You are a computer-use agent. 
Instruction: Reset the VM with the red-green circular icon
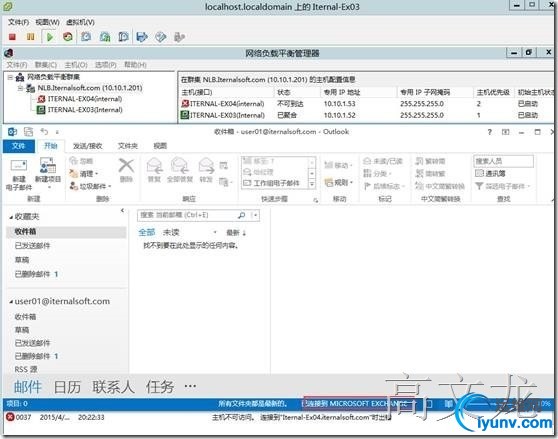(x=68, y=37)
